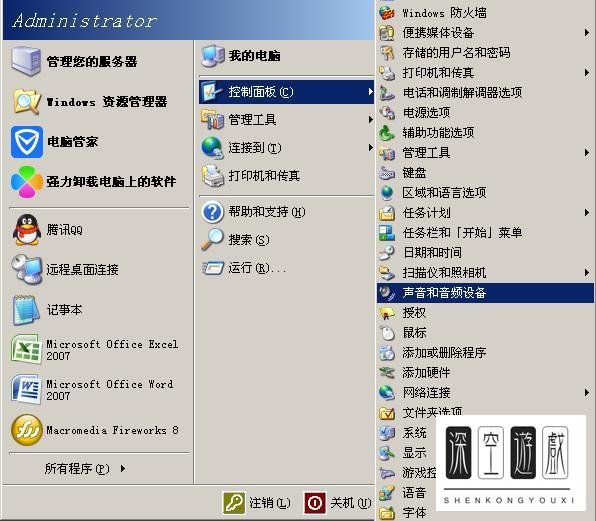Click the 强力卸载电脑上的软件 colorful icon
596x521 pixels.
pyautogui.click(x=27, y=182)
